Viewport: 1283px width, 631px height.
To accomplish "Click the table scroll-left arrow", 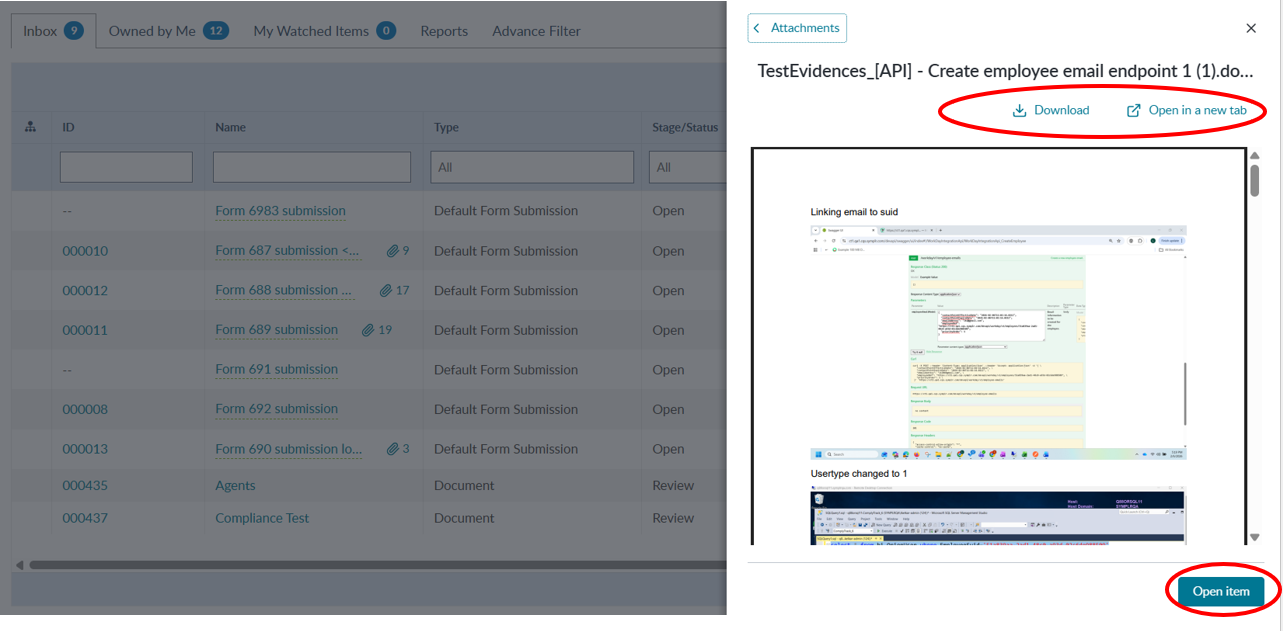I will click(20, 565).
